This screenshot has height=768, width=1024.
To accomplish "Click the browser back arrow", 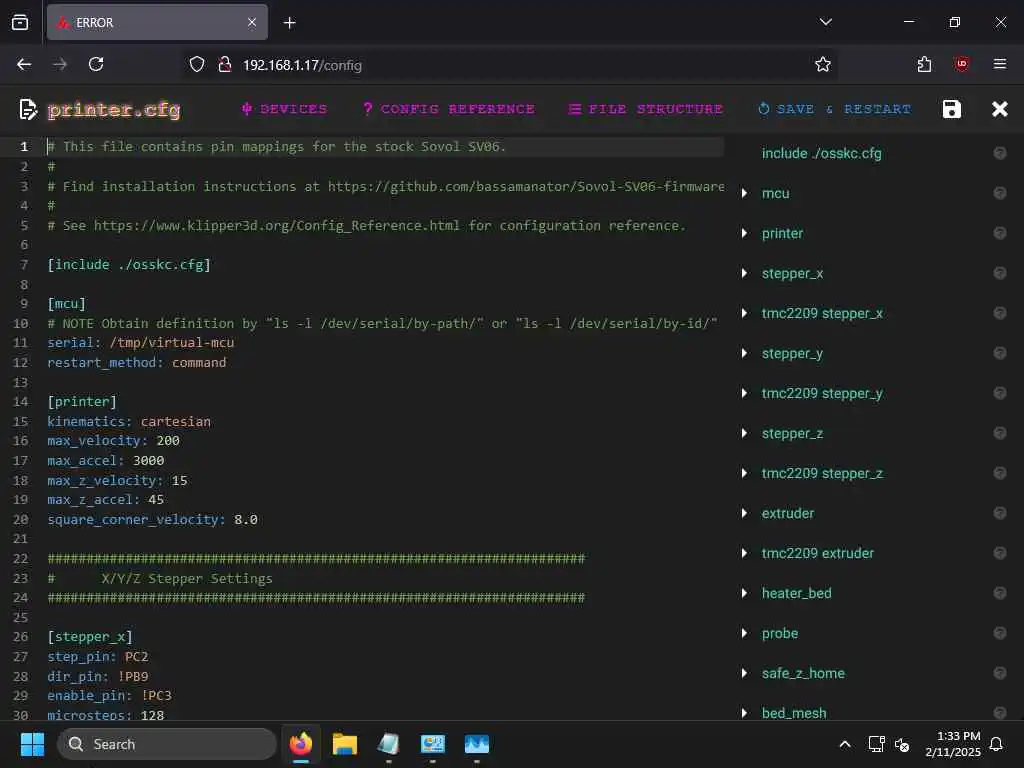I will (24, 64).
